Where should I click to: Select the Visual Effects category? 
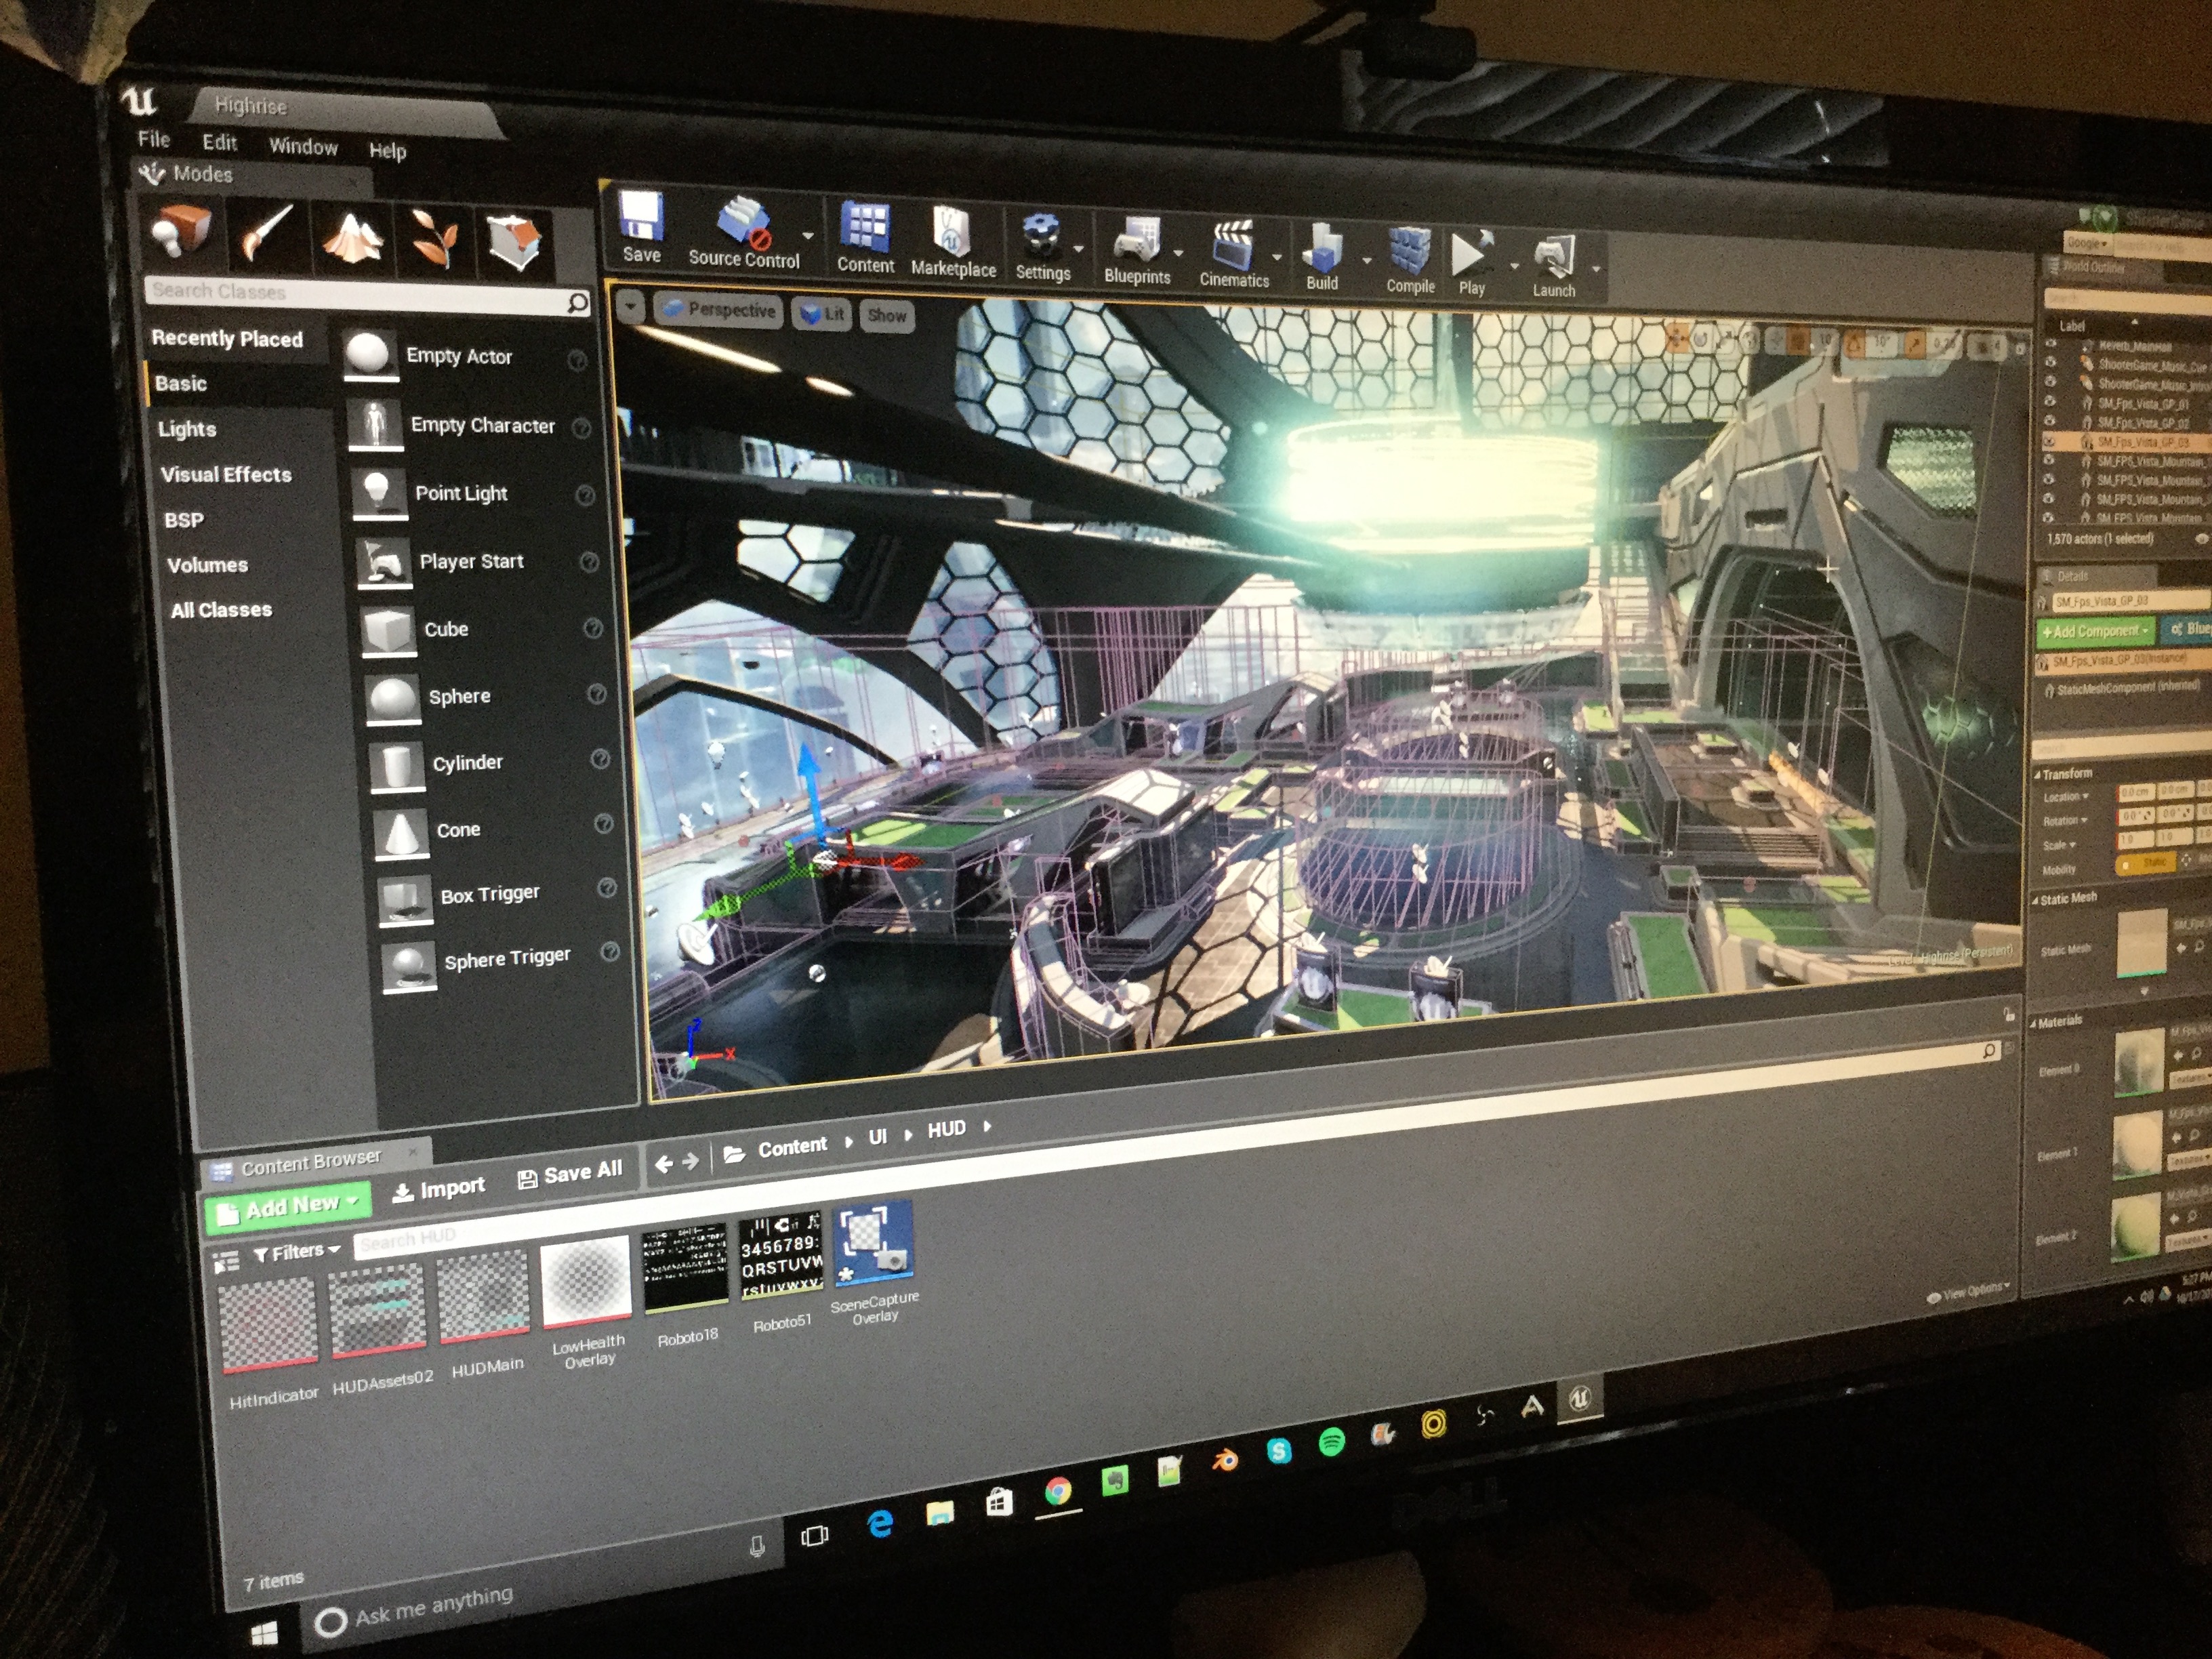tap(226, 474)
